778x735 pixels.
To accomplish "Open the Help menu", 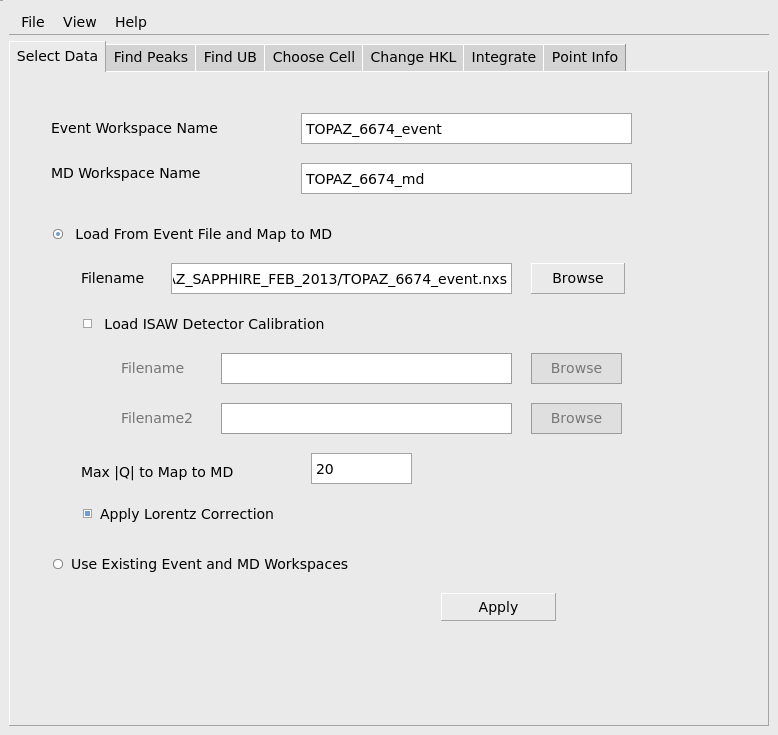I will (x=130, y=22).
